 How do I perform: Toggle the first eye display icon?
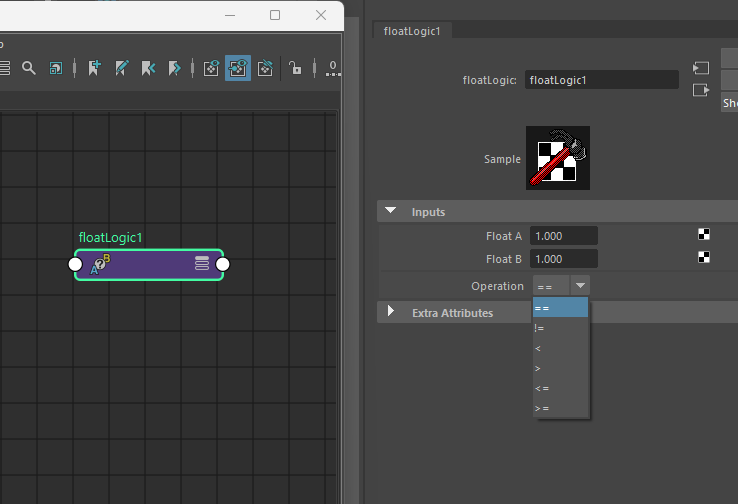[x=211, y=68]
